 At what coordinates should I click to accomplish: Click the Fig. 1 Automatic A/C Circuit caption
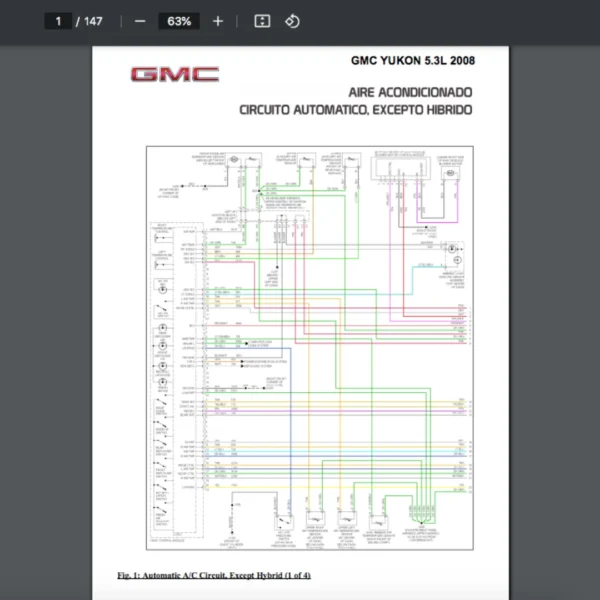point(214,576)
